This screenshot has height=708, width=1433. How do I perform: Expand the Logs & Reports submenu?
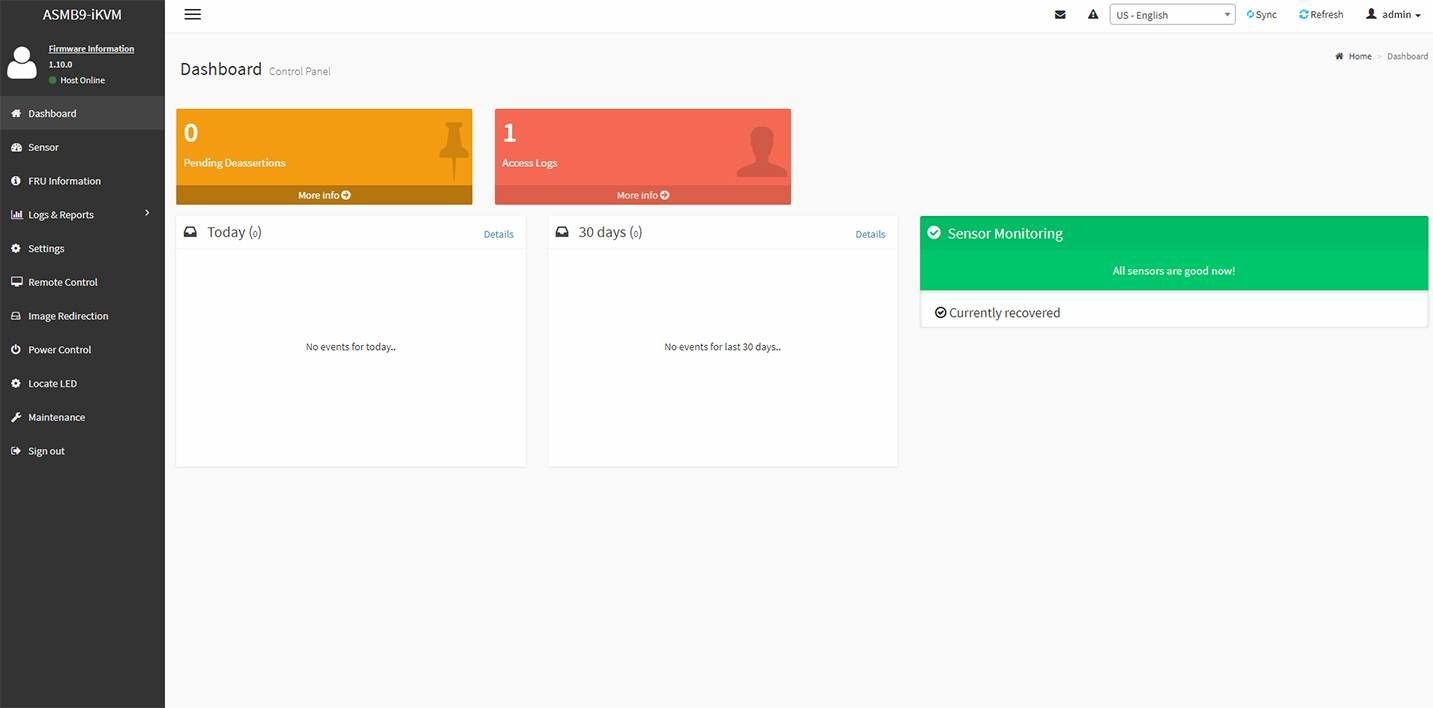tap(82, 215)
